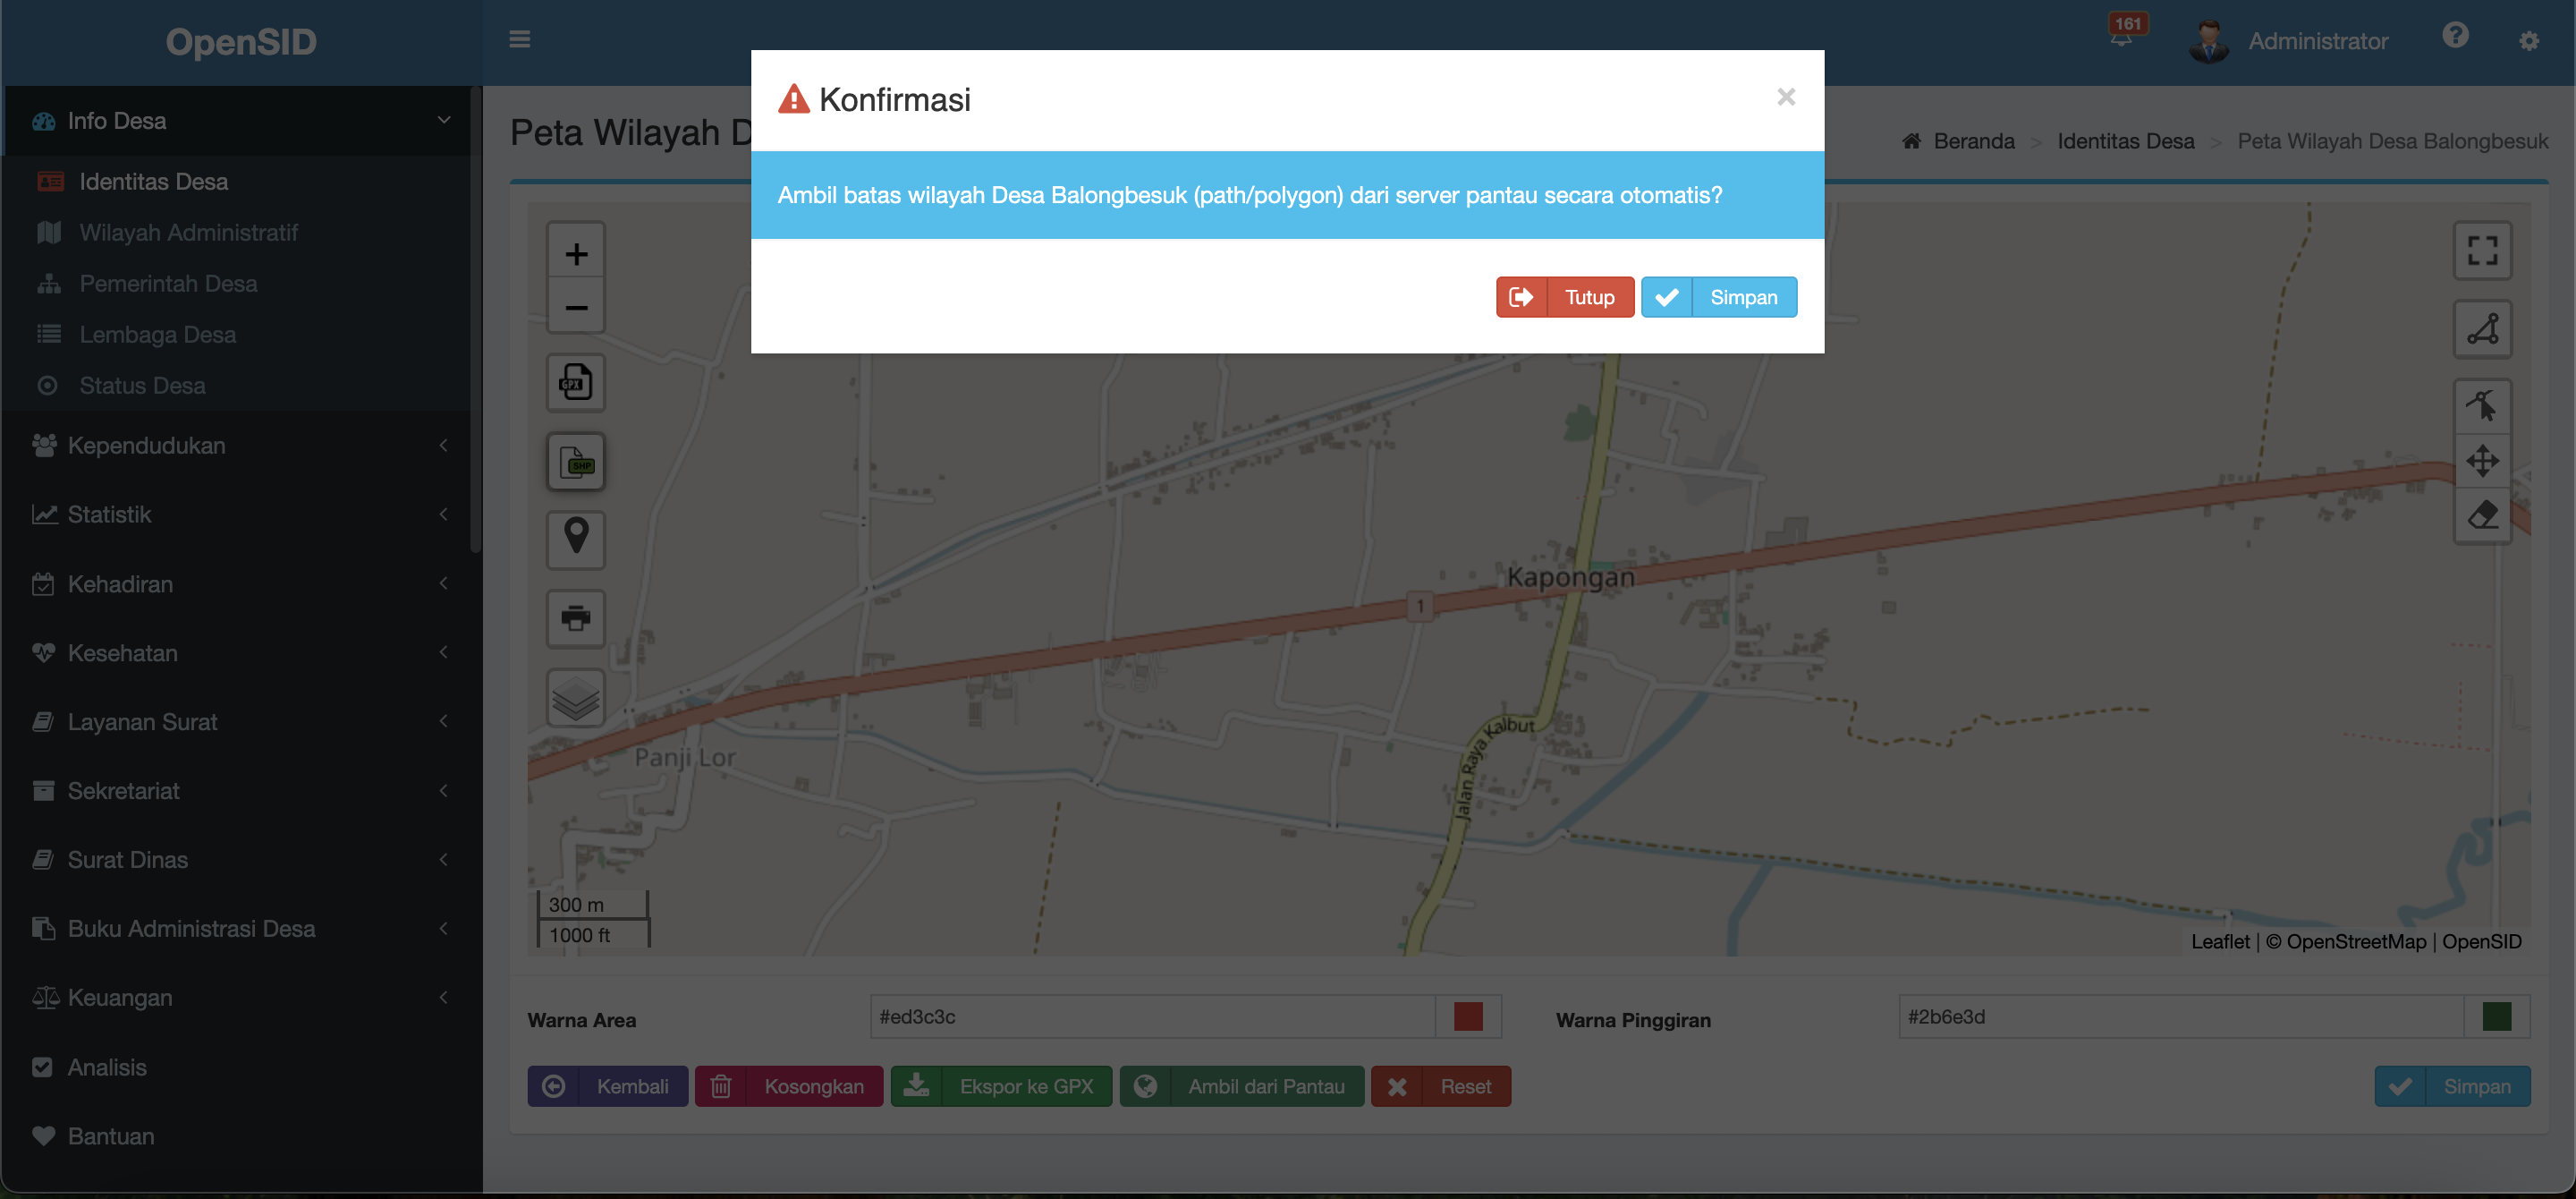This screenshot has width=2576, height=1199.
Task: Click the location marker map button
Action: [575, 538]
